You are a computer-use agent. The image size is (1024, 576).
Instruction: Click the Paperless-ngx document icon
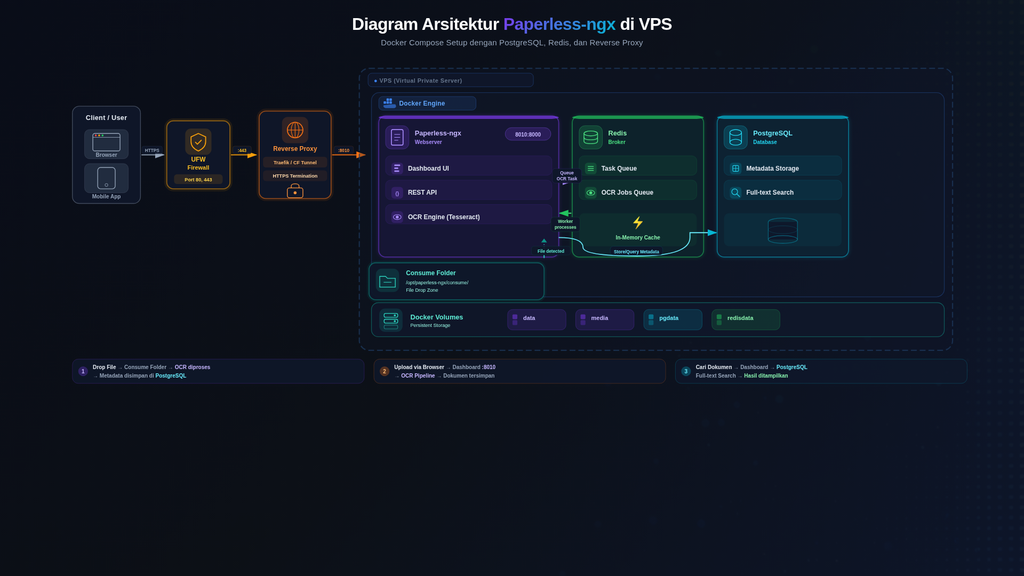tap(397, 137)
